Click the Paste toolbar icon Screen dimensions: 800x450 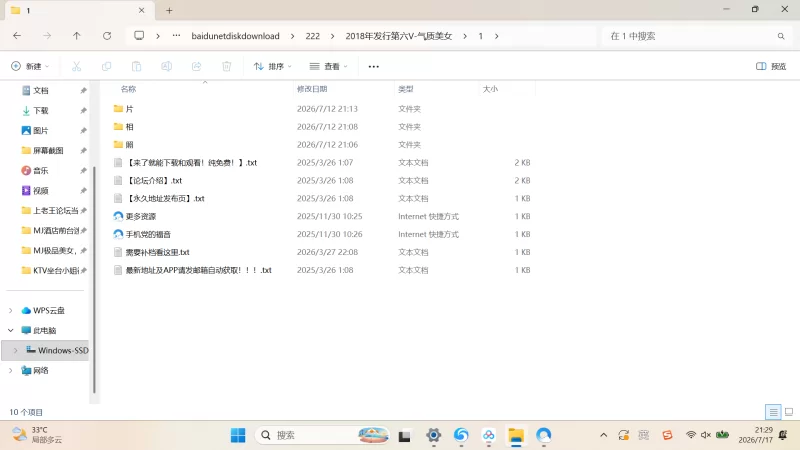136,66
